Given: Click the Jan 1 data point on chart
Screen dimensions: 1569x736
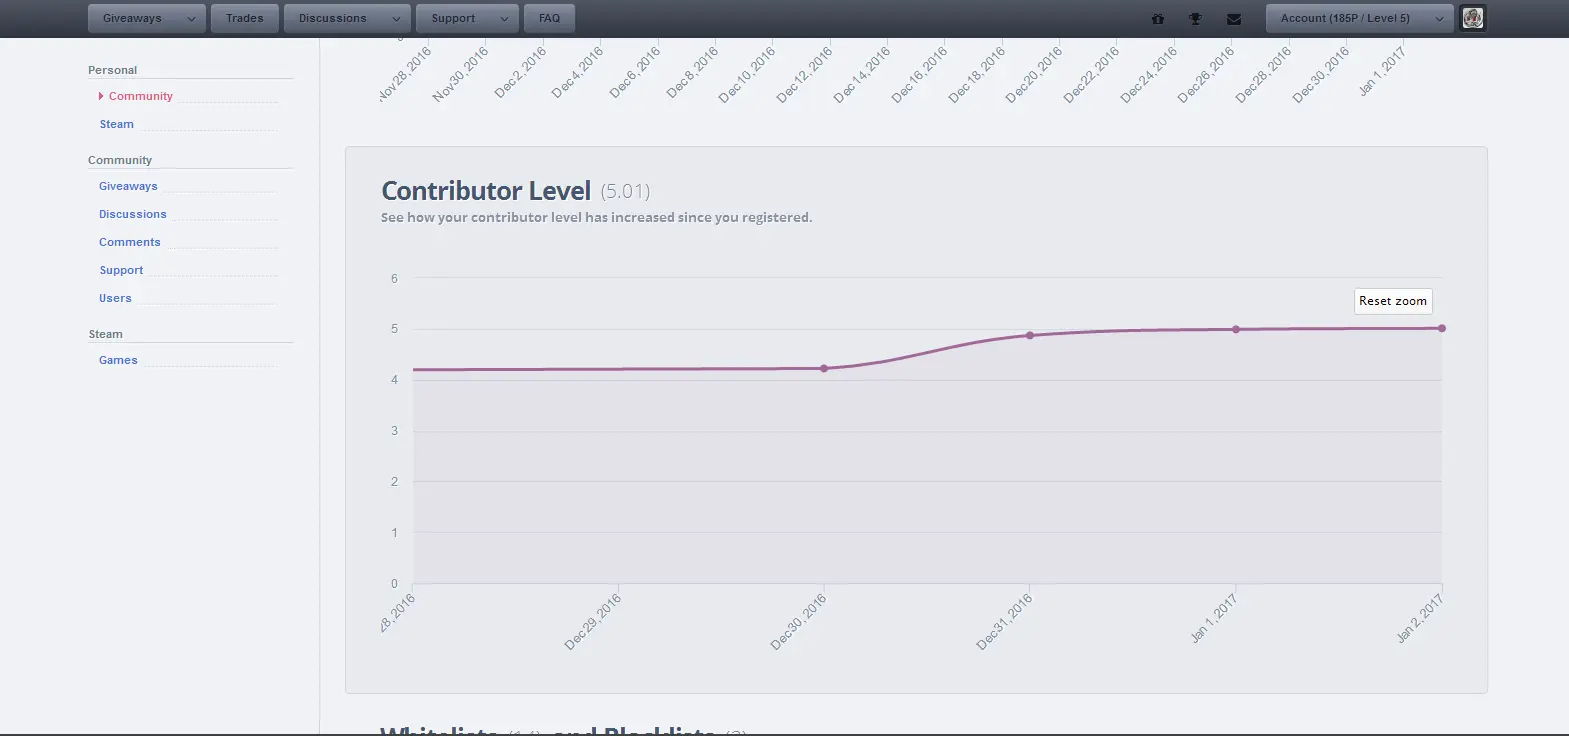Looking at the screenshot, I should tap(1236, 329).
